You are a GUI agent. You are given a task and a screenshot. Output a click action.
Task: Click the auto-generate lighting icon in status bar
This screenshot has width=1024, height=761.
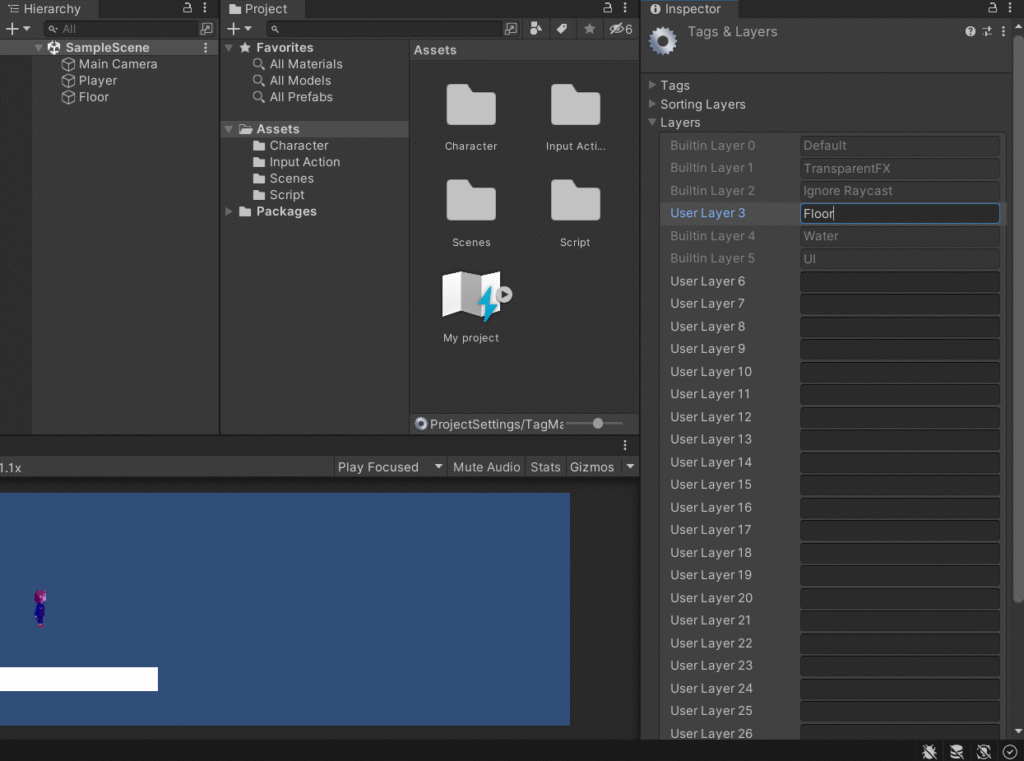983,751
